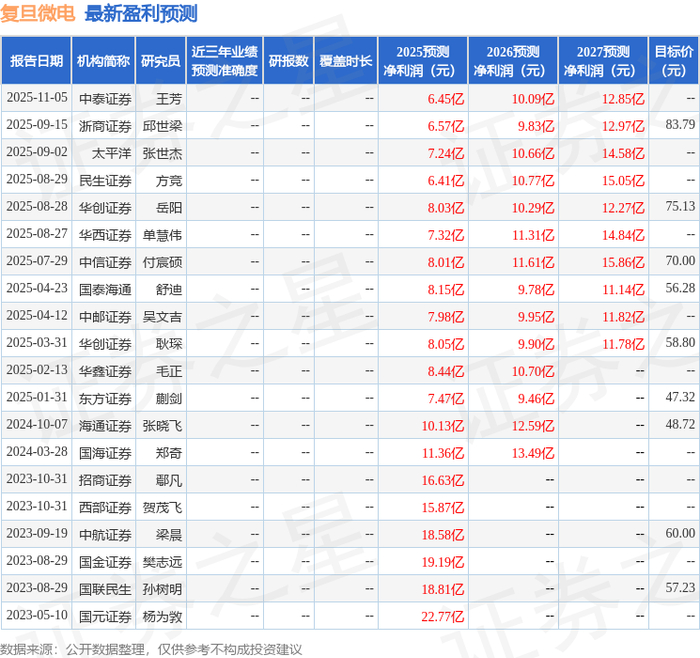This screenshot has height=658, width=700.
Task: Click 东方证券 institution name
Action: [x=105, y=398]
